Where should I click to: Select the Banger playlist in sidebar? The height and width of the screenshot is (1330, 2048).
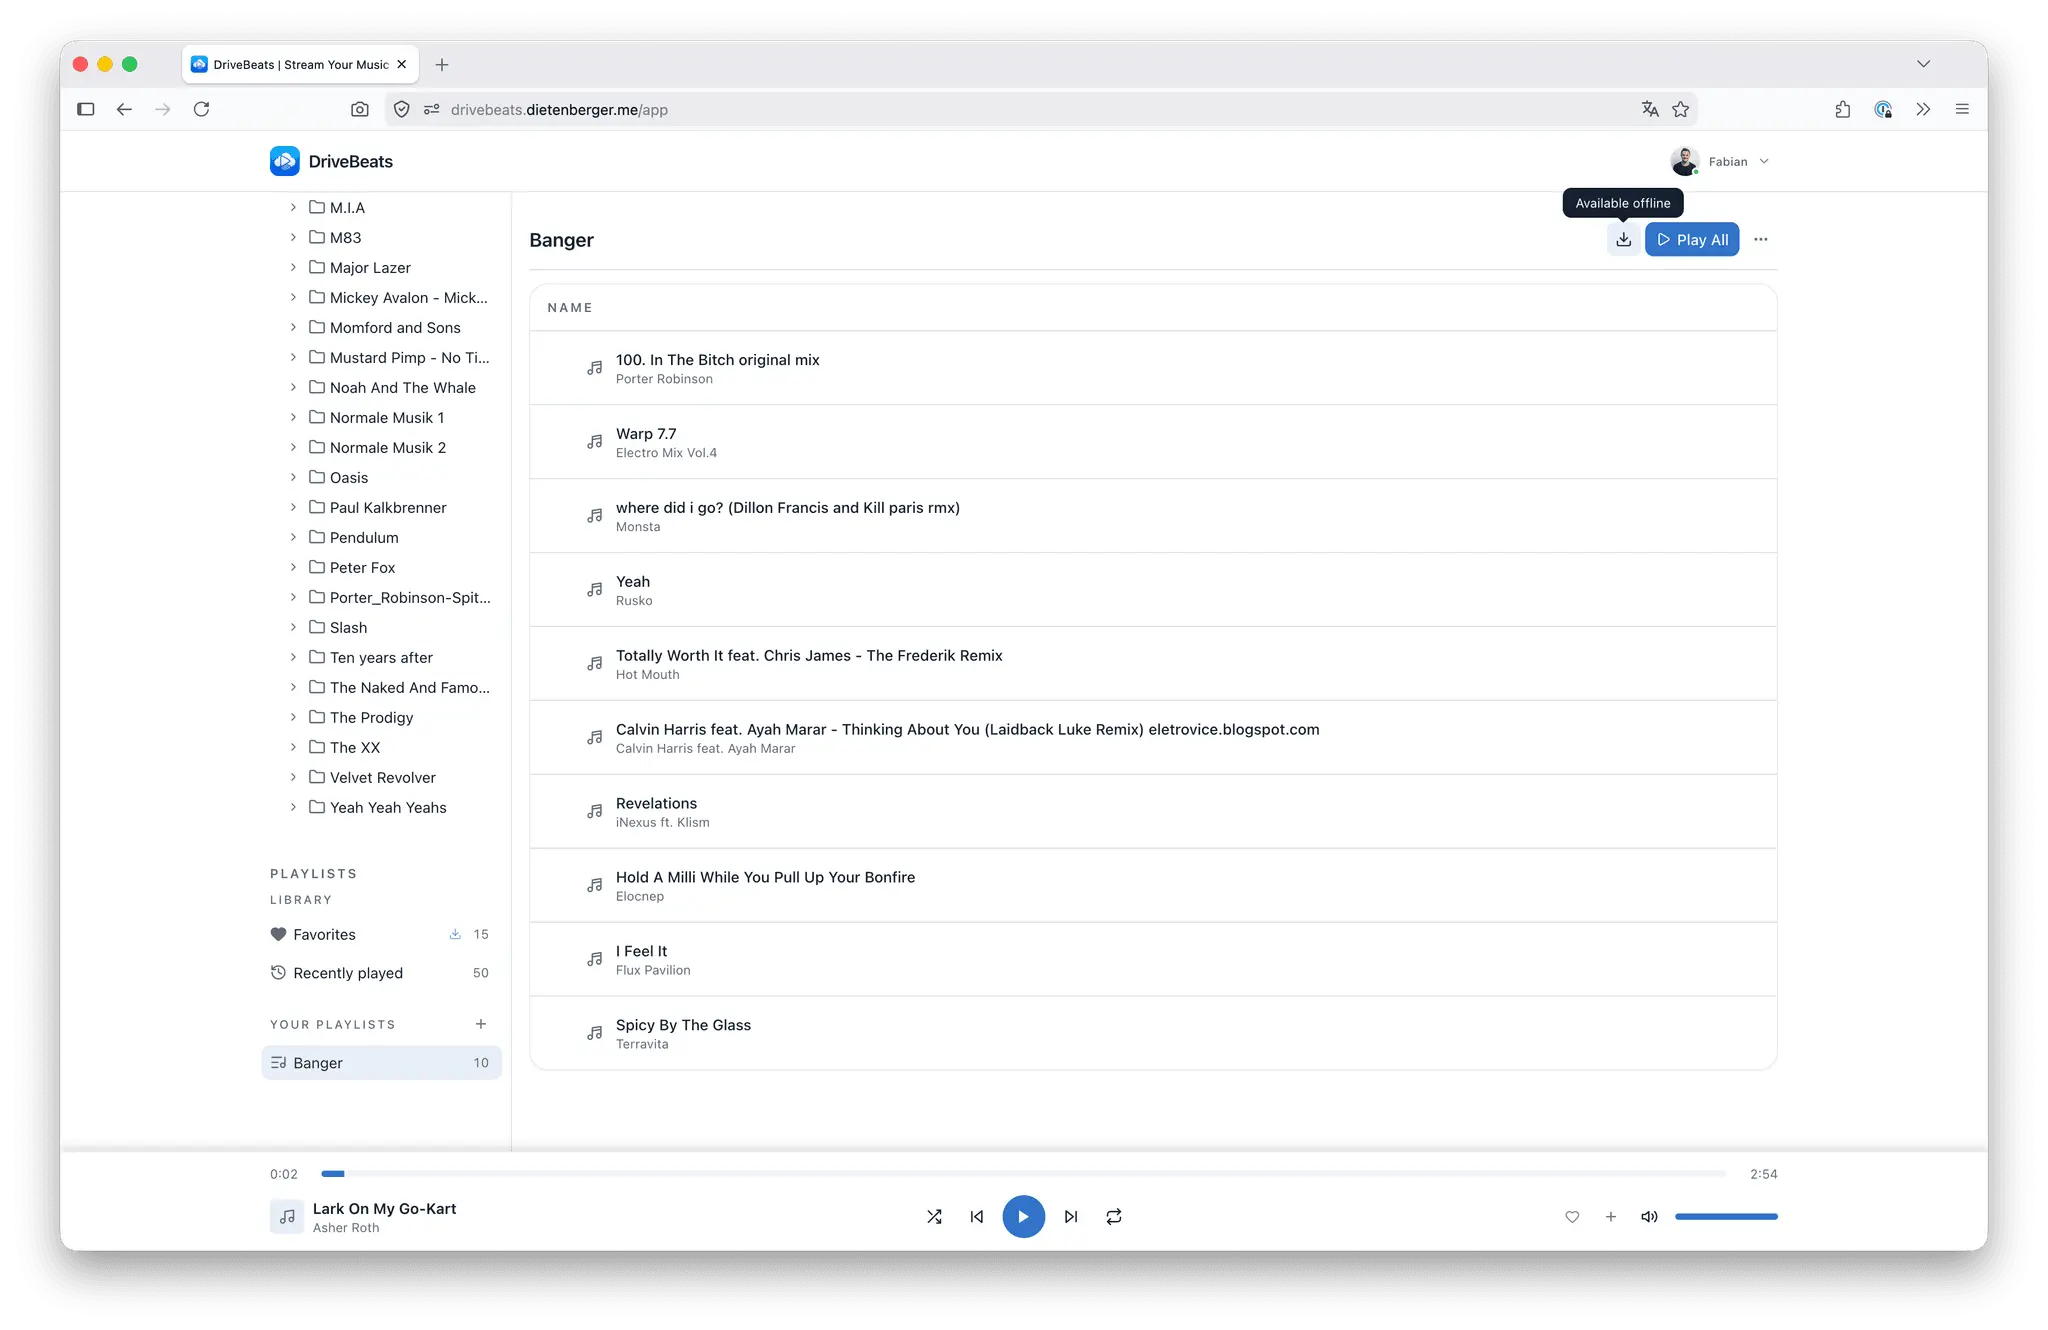(381, 1062)
